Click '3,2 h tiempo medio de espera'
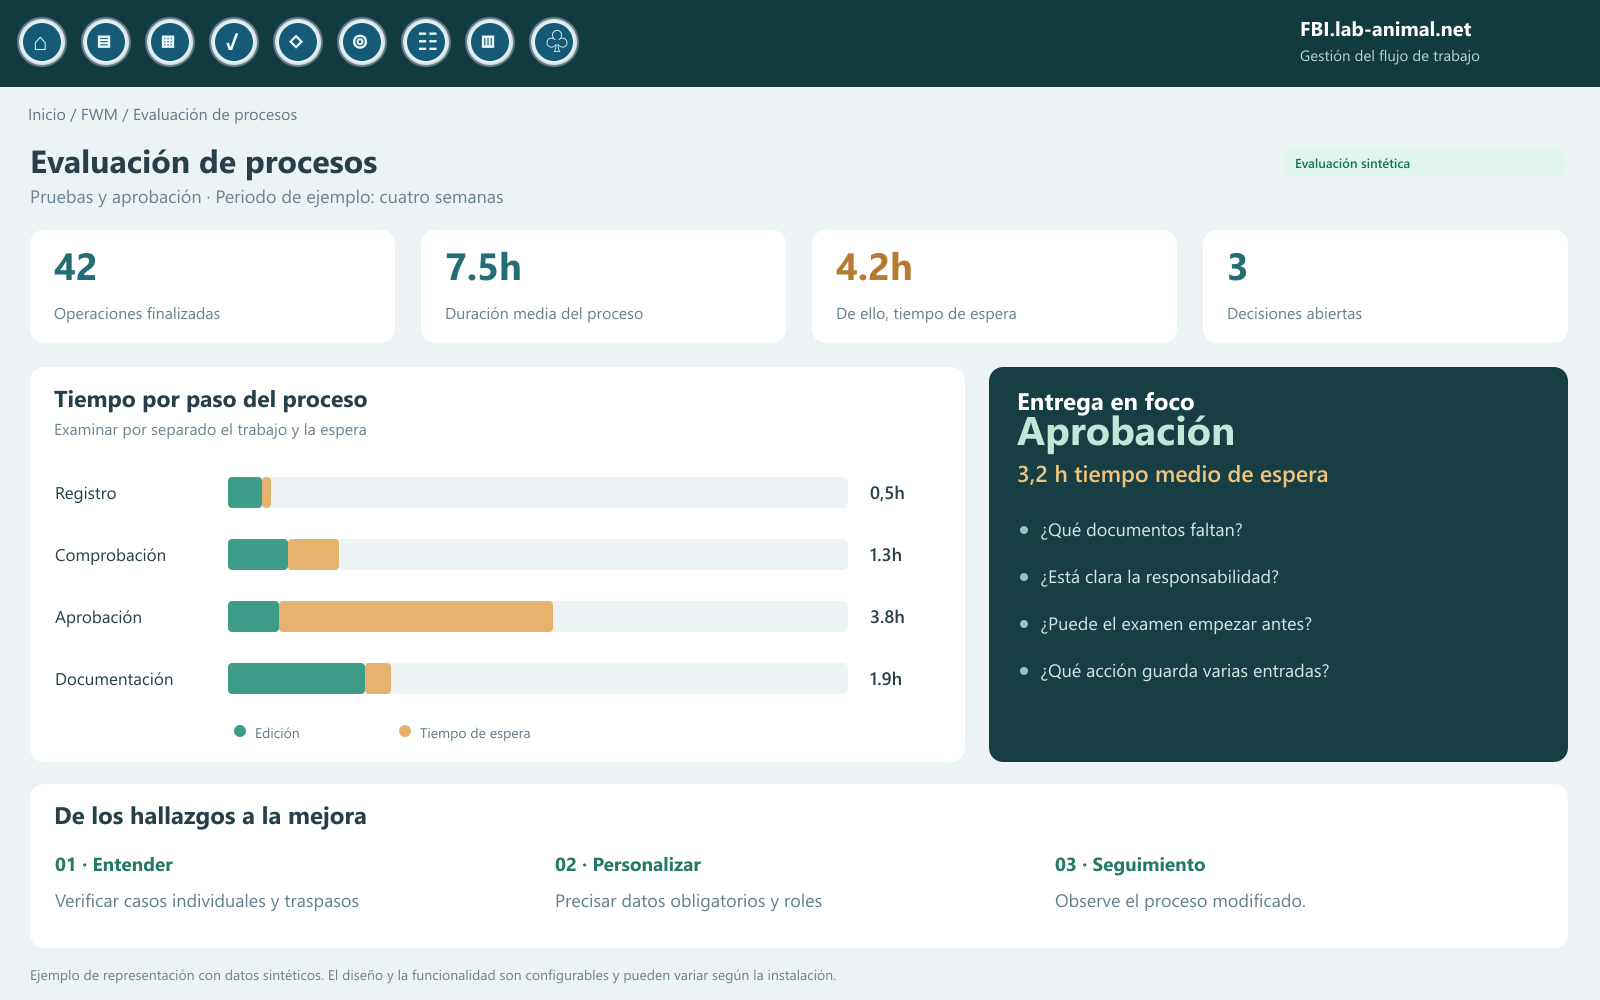This screenshot has height=1000, width=1600. pos(1172,474)
